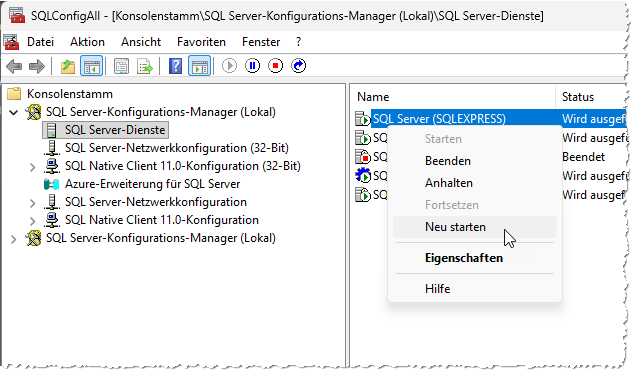Click the stopped service icon in Beendet row
The height and width of the screenshot is (374, 634).
(x=362, y=157)
